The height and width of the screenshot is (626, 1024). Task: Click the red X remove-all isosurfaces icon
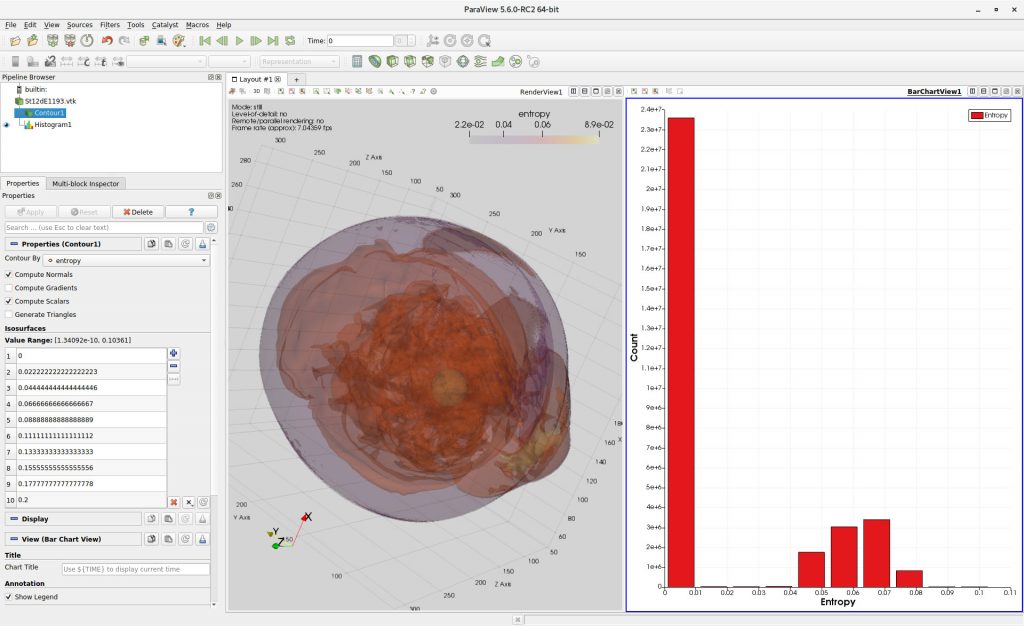[173, 501]
